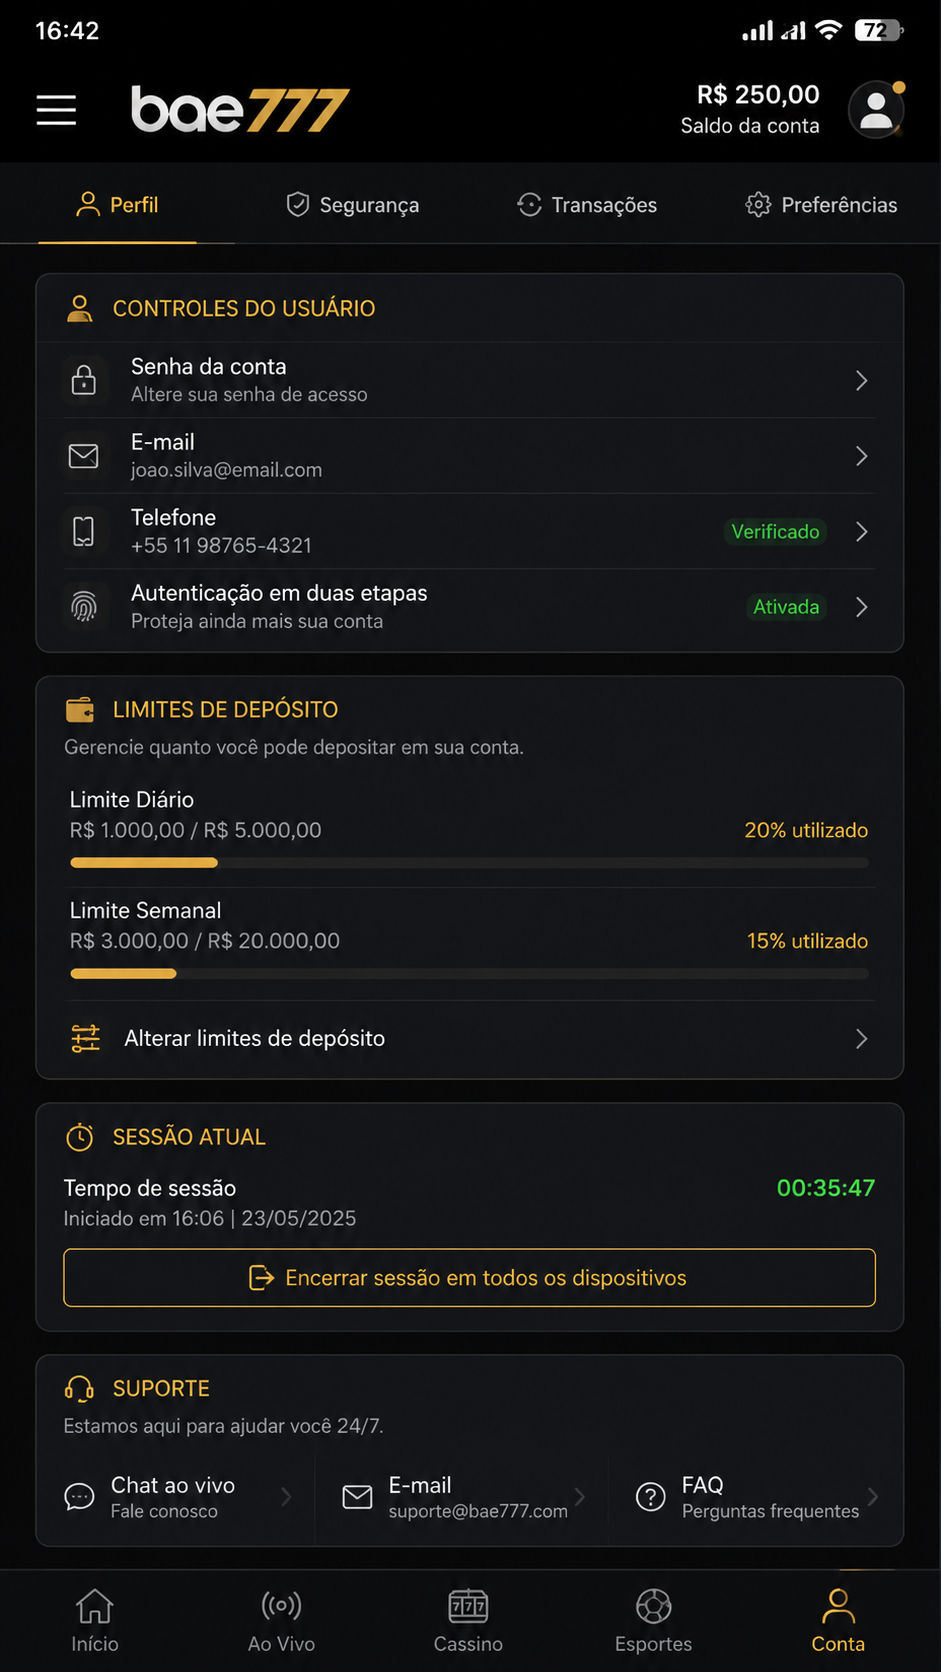Tap Encerrar sessão em todos os dispositivos
Screen dimensions: 941x1672
point(469,1278)
